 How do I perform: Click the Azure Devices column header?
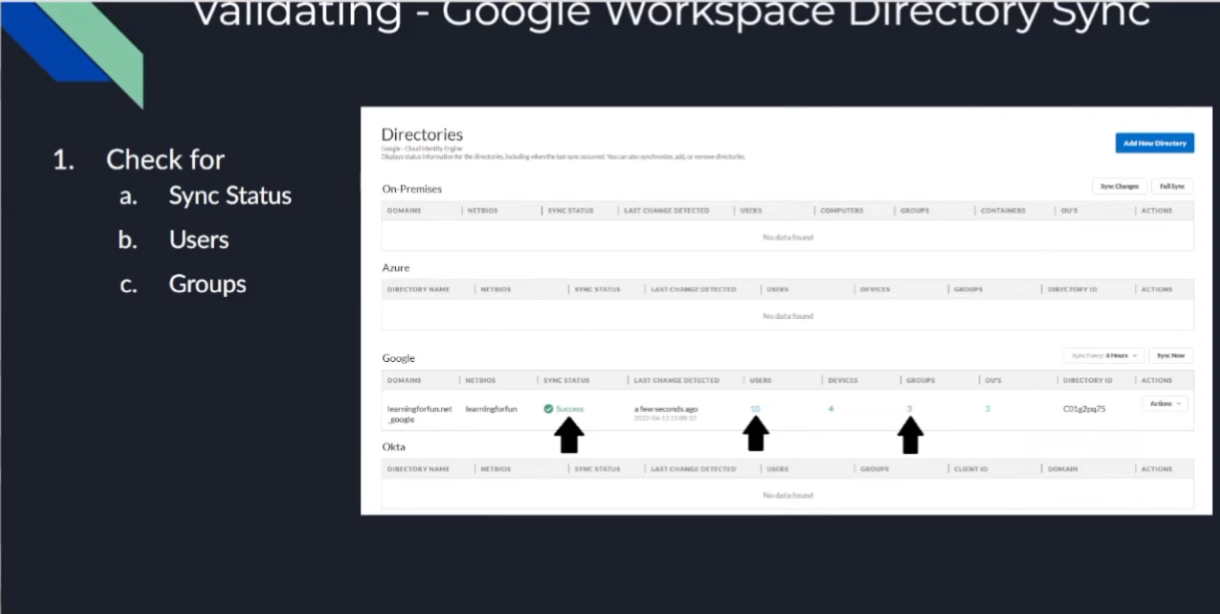point(874,289)
